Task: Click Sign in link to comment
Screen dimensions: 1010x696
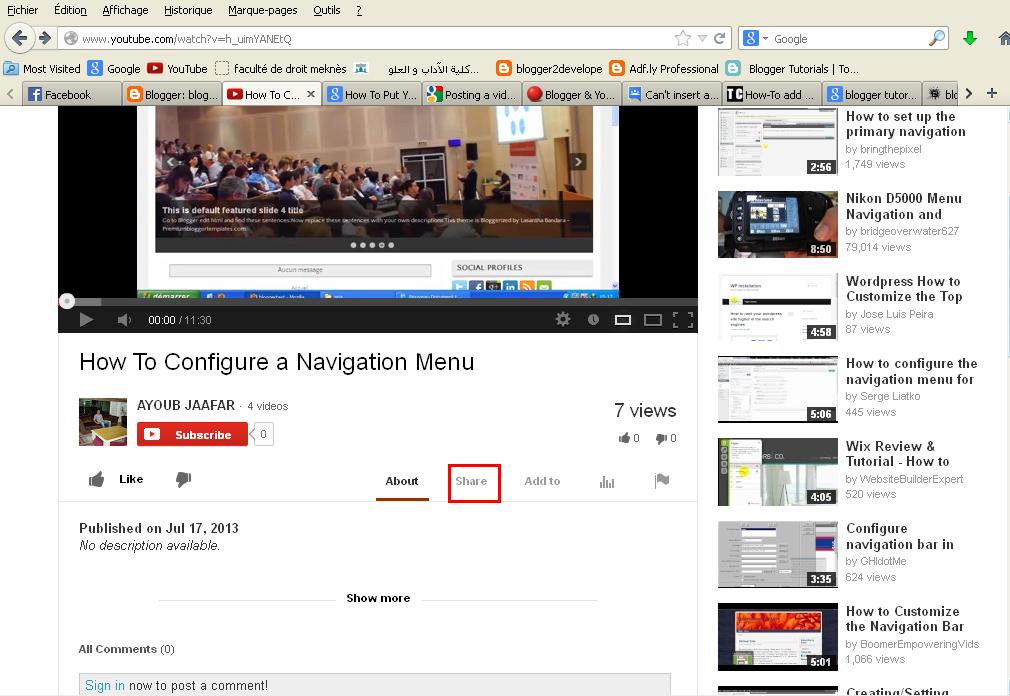Action: click(104, 685)
